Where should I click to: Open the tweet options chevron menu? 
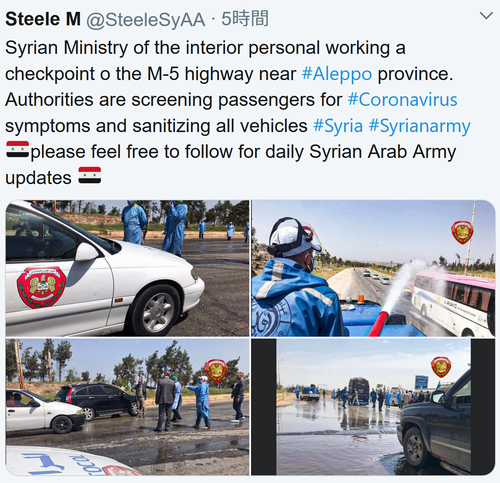point(485,15)
